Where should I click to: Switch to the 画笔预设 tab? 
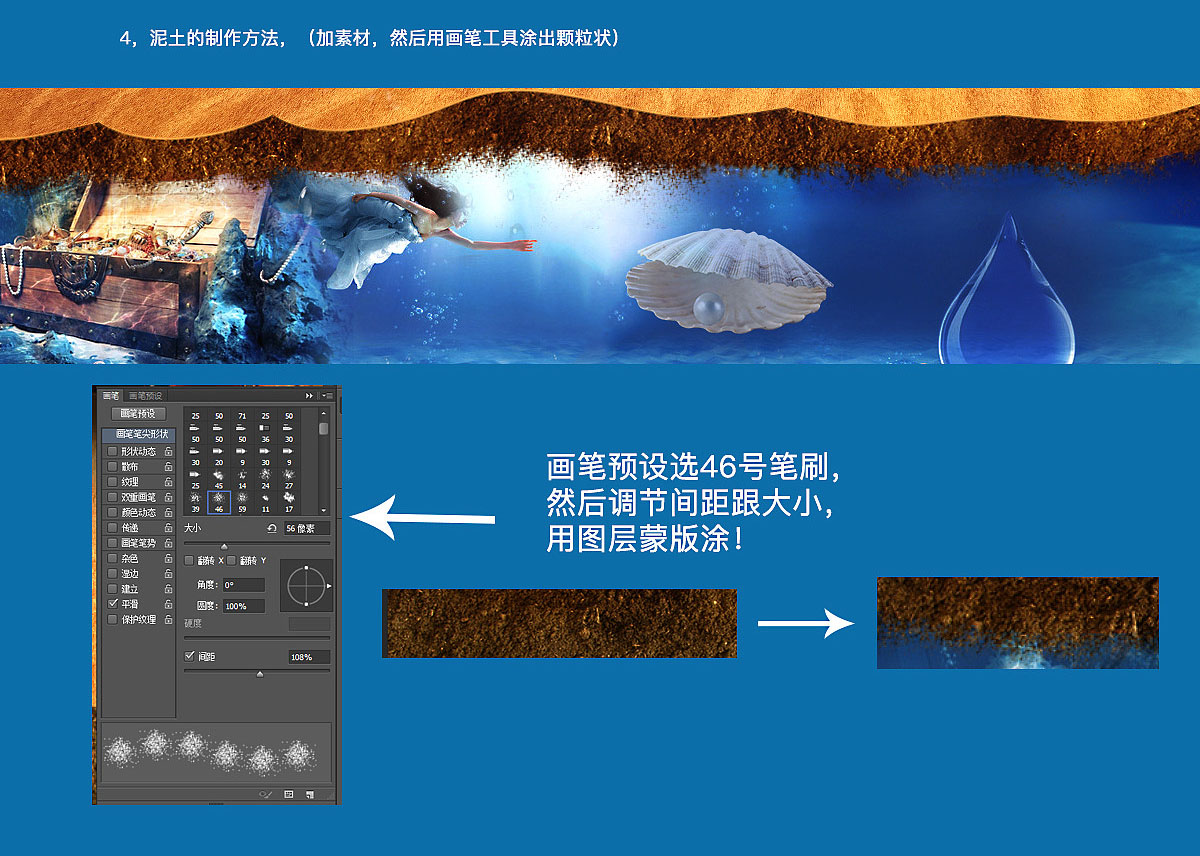pyautogui.click(x=145, y=395)
